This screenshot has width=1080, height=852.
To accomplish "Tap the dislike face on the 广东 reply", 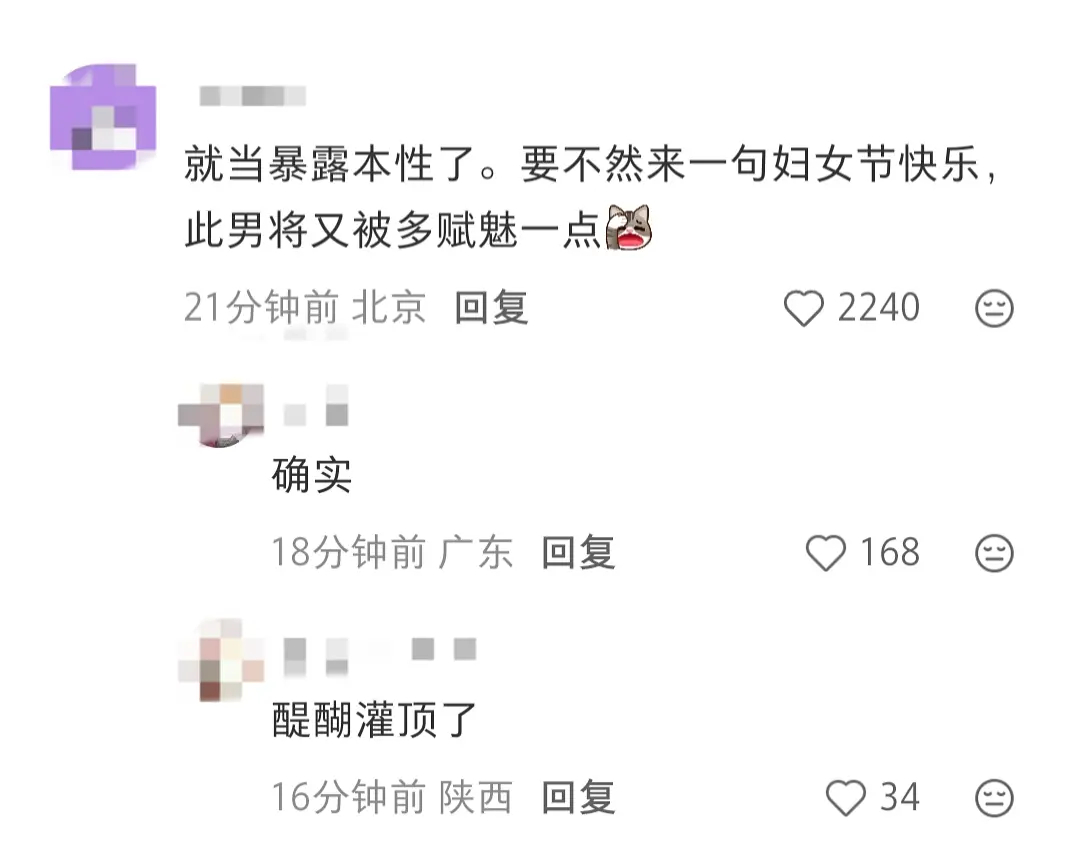I will [994, 553].
